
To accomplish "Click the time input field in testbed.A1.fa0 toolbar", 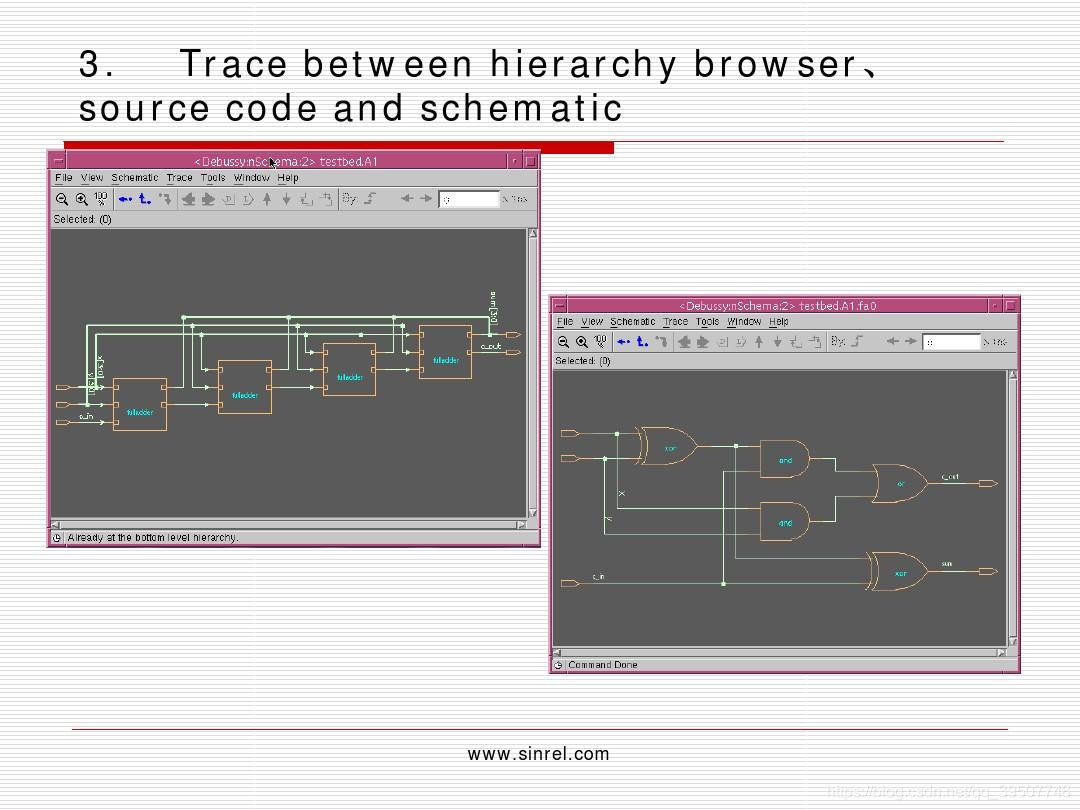I will 951,342.
